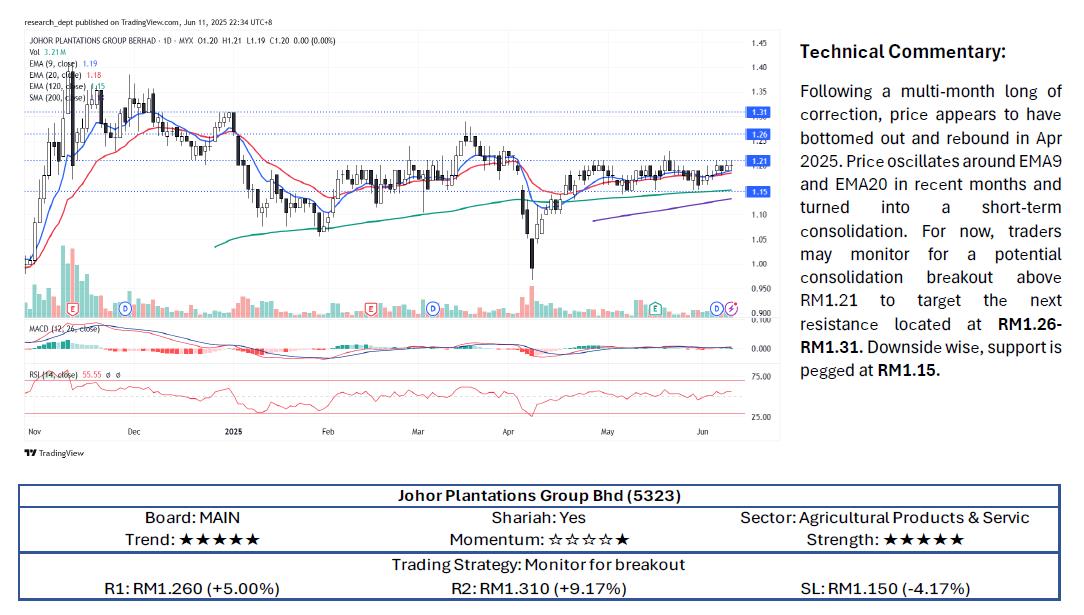
Task: Click the EMA (120, close) legend entry
Action: [x=67, y=86]
